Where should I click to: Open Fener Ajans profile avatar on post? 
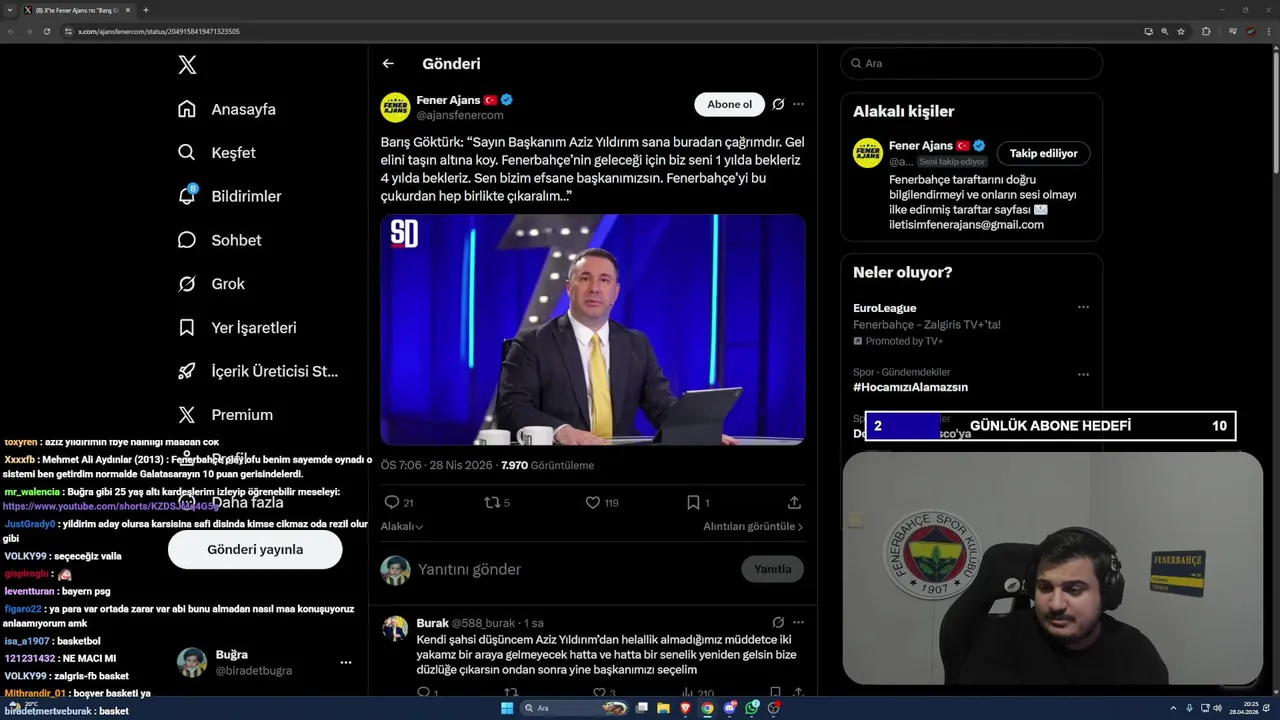click(x=395, y=107)
